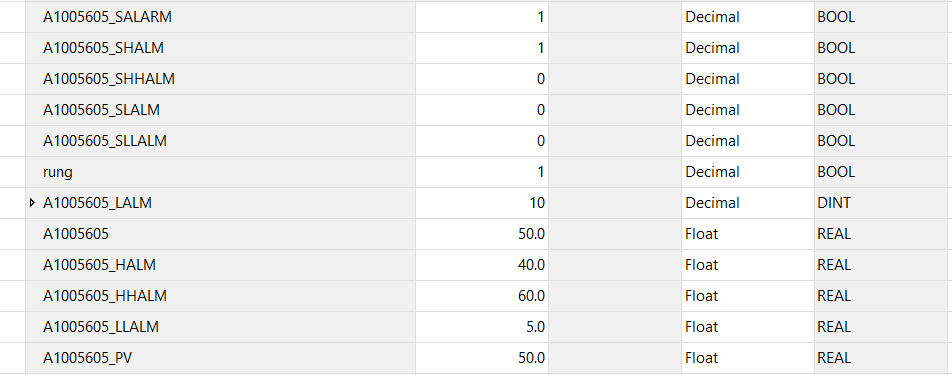952x375 pixels.
Task: Click the A1005605_SLLALM value 0
Action: pos(540,141)
